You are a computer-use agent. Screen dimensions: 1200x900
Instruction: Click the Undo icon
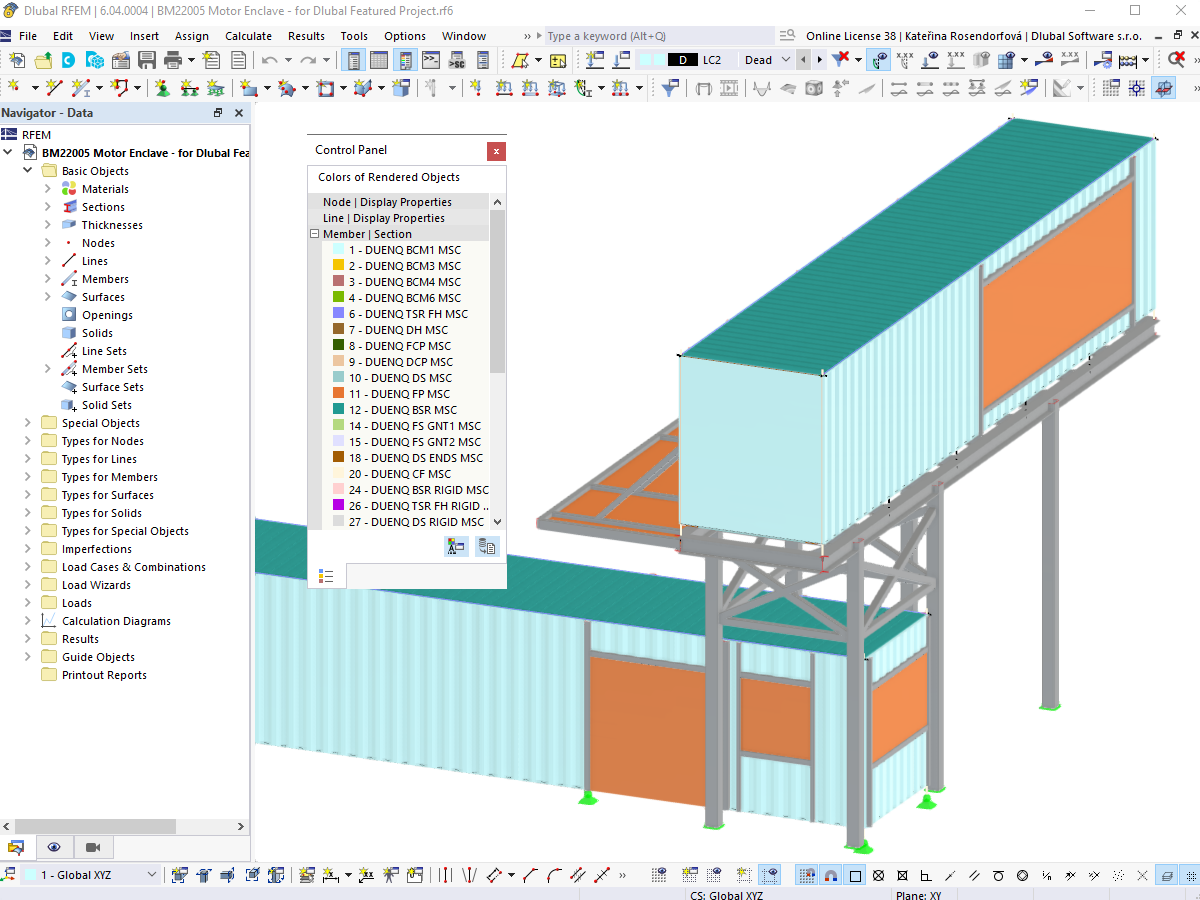tap(269, 60)
